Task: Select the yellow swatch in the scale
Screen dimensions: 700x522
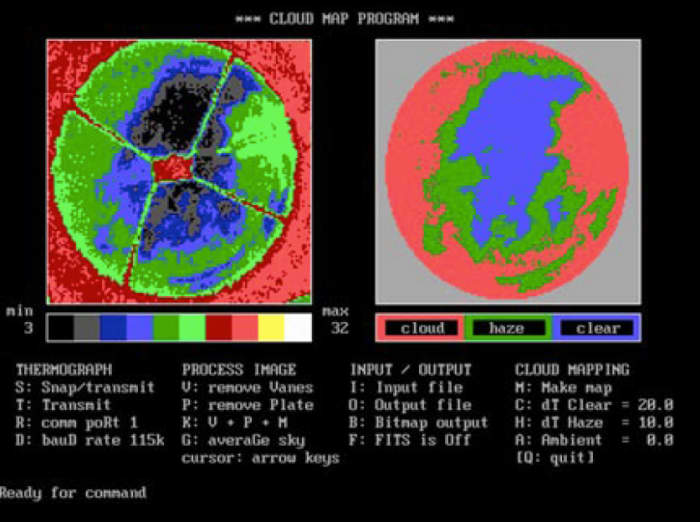Action: click(x=271, y=328)
